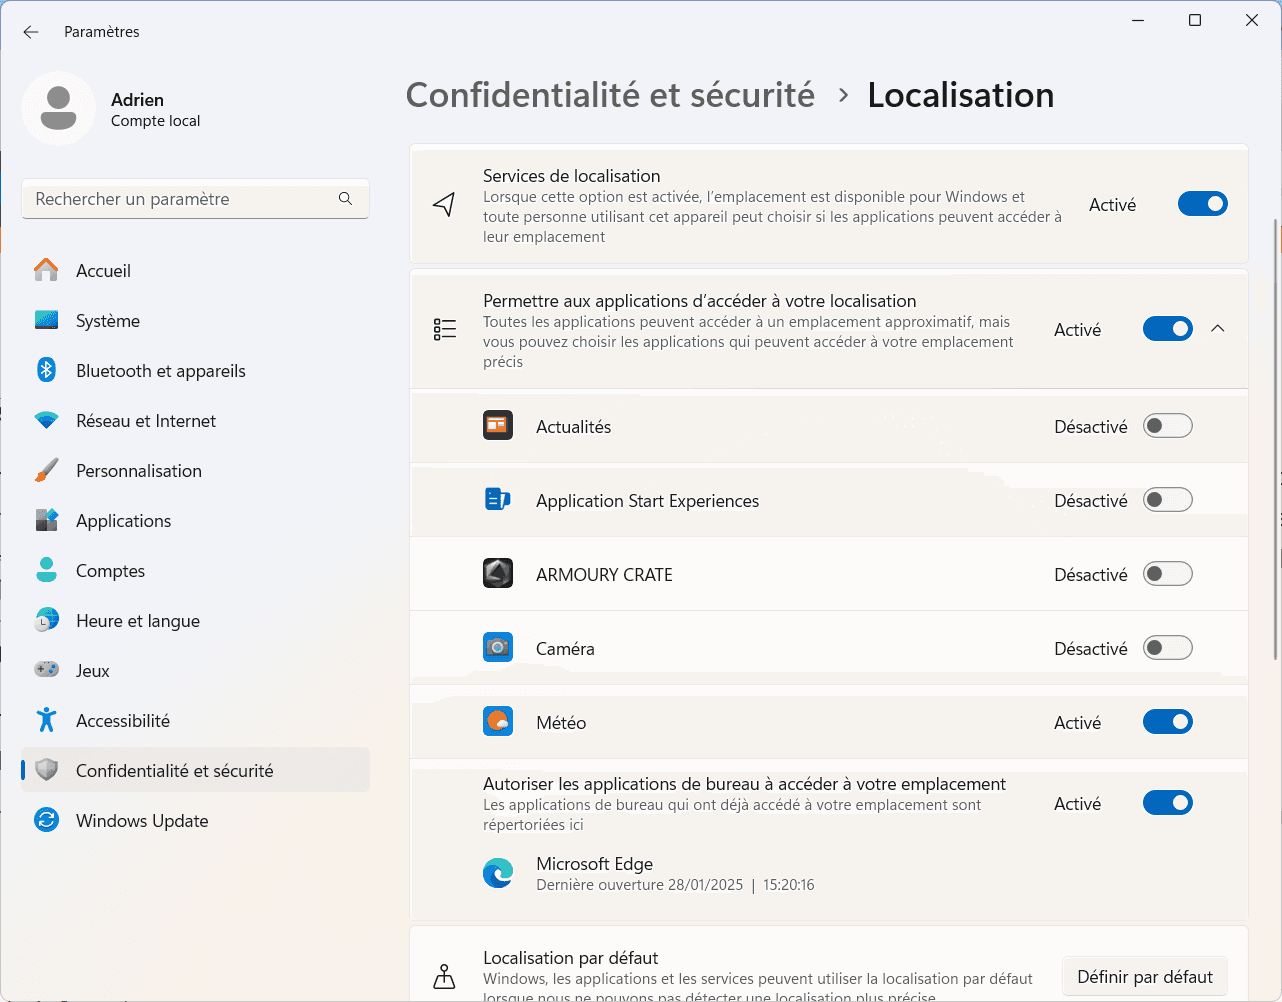Open Système settings page

click(x=195, y=320)
